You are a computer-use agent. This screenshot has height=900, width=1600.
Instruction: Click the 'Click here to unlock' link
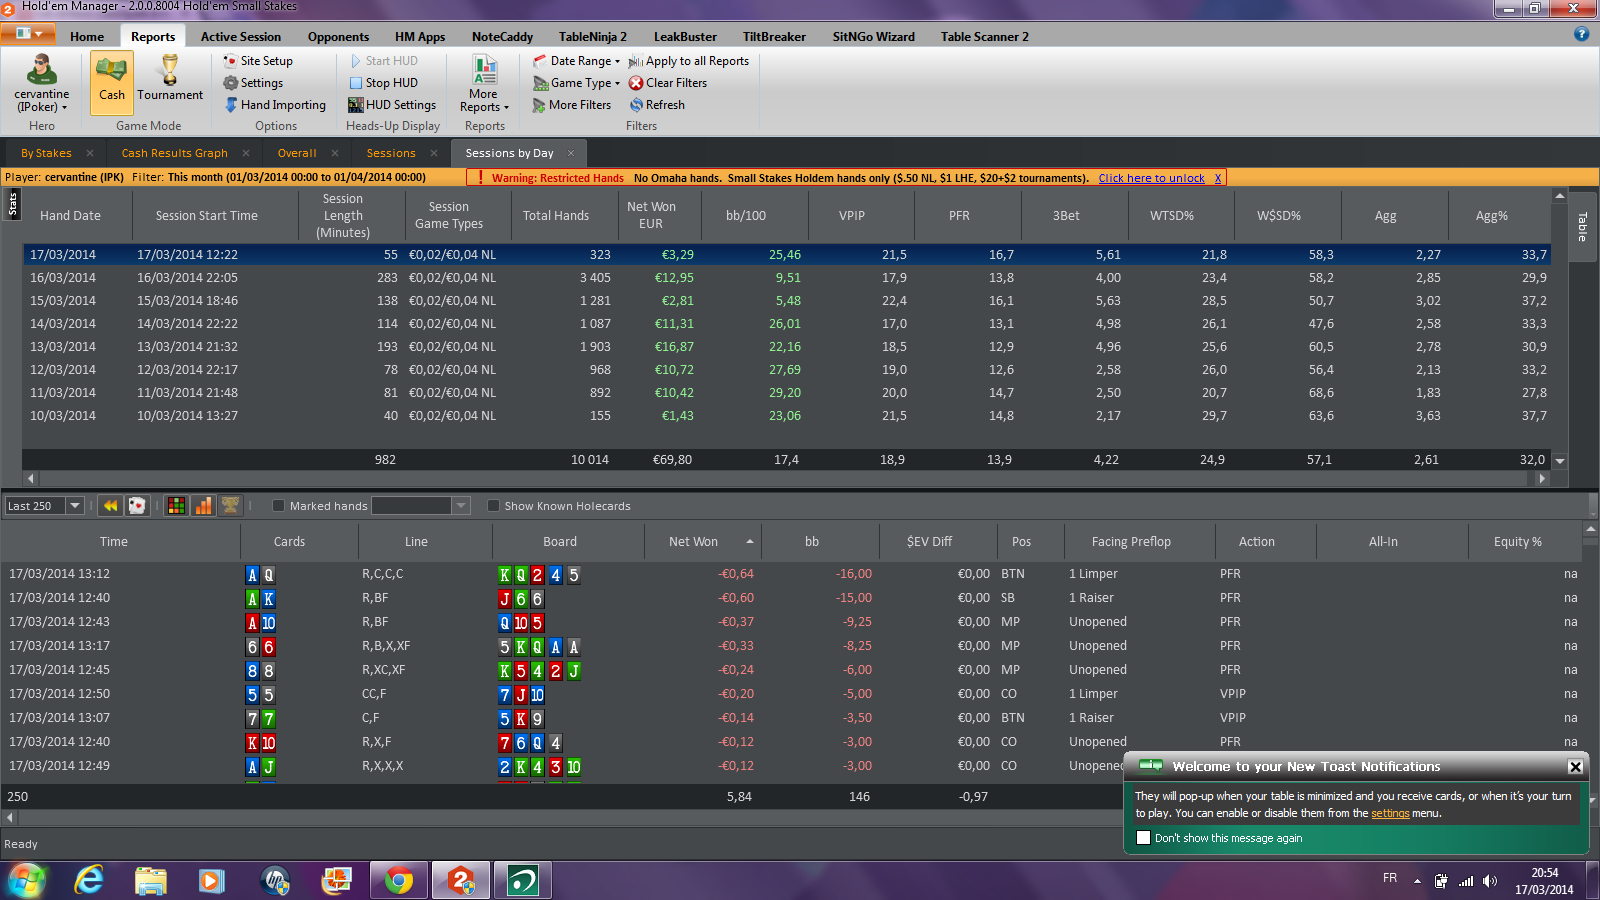coord(1151,178)
